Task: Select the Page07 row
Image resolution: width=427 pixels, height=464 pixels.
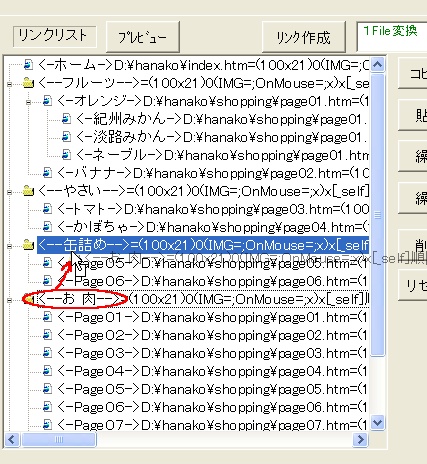Action: (x=213, y=424)
